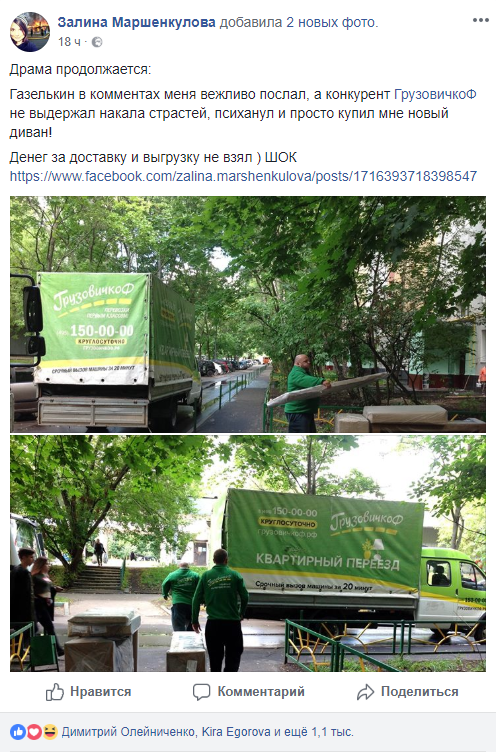Click Залина Маршенкулова's profile avatar

tap(30, 32)
